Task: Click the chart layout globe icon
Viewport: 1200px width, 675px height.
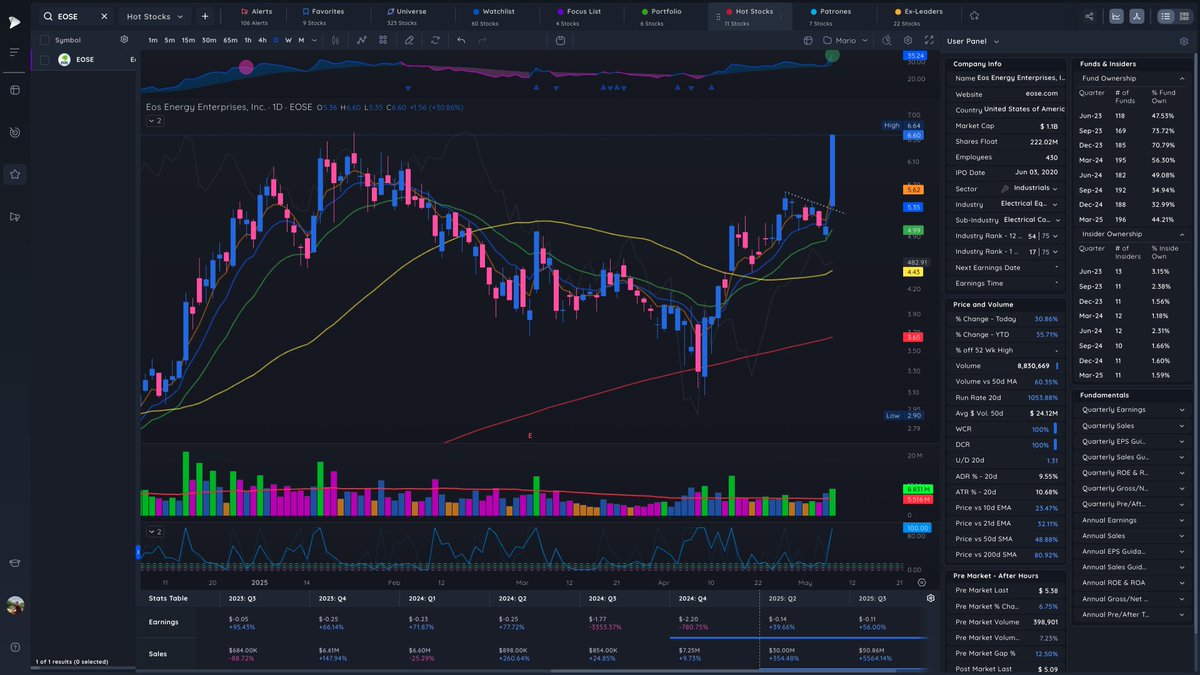Action: click(809, 40)
